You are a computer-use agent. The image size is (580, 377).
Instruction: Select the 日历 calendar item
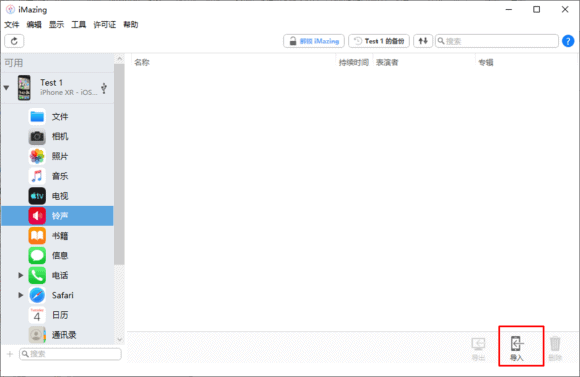pyautogui.click(x=57, y=315)
